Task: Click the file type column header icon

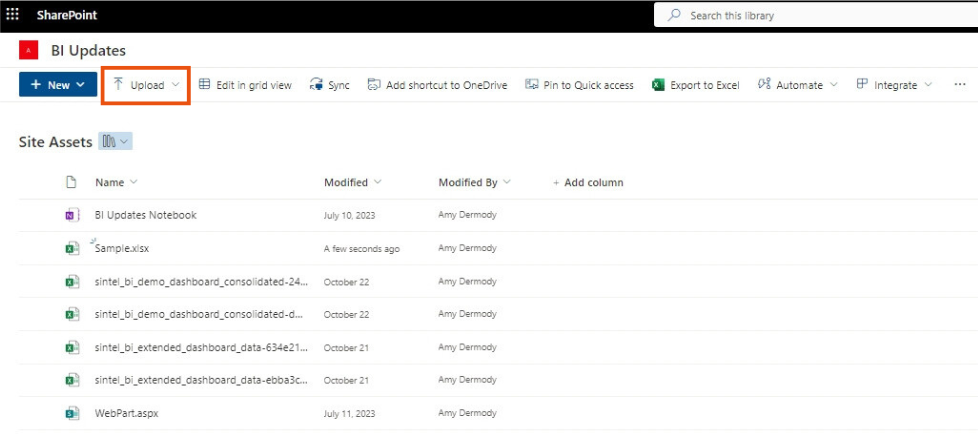Action: (71, 182)
